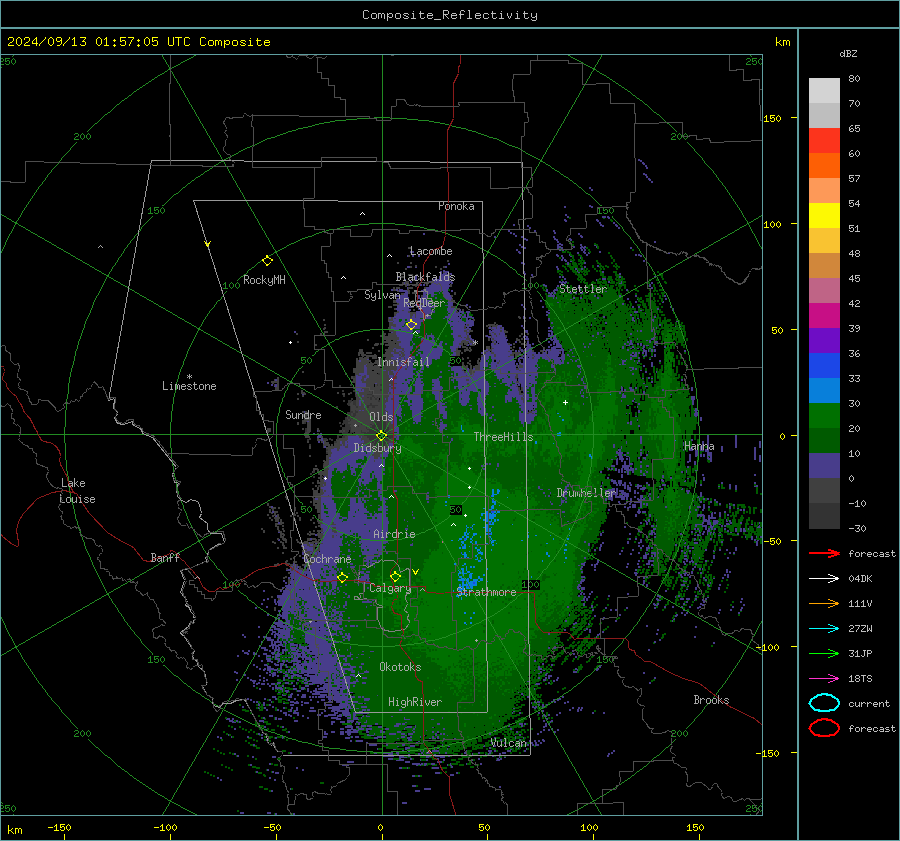
Task: Click the Stettler label
Action: point(583,289)
